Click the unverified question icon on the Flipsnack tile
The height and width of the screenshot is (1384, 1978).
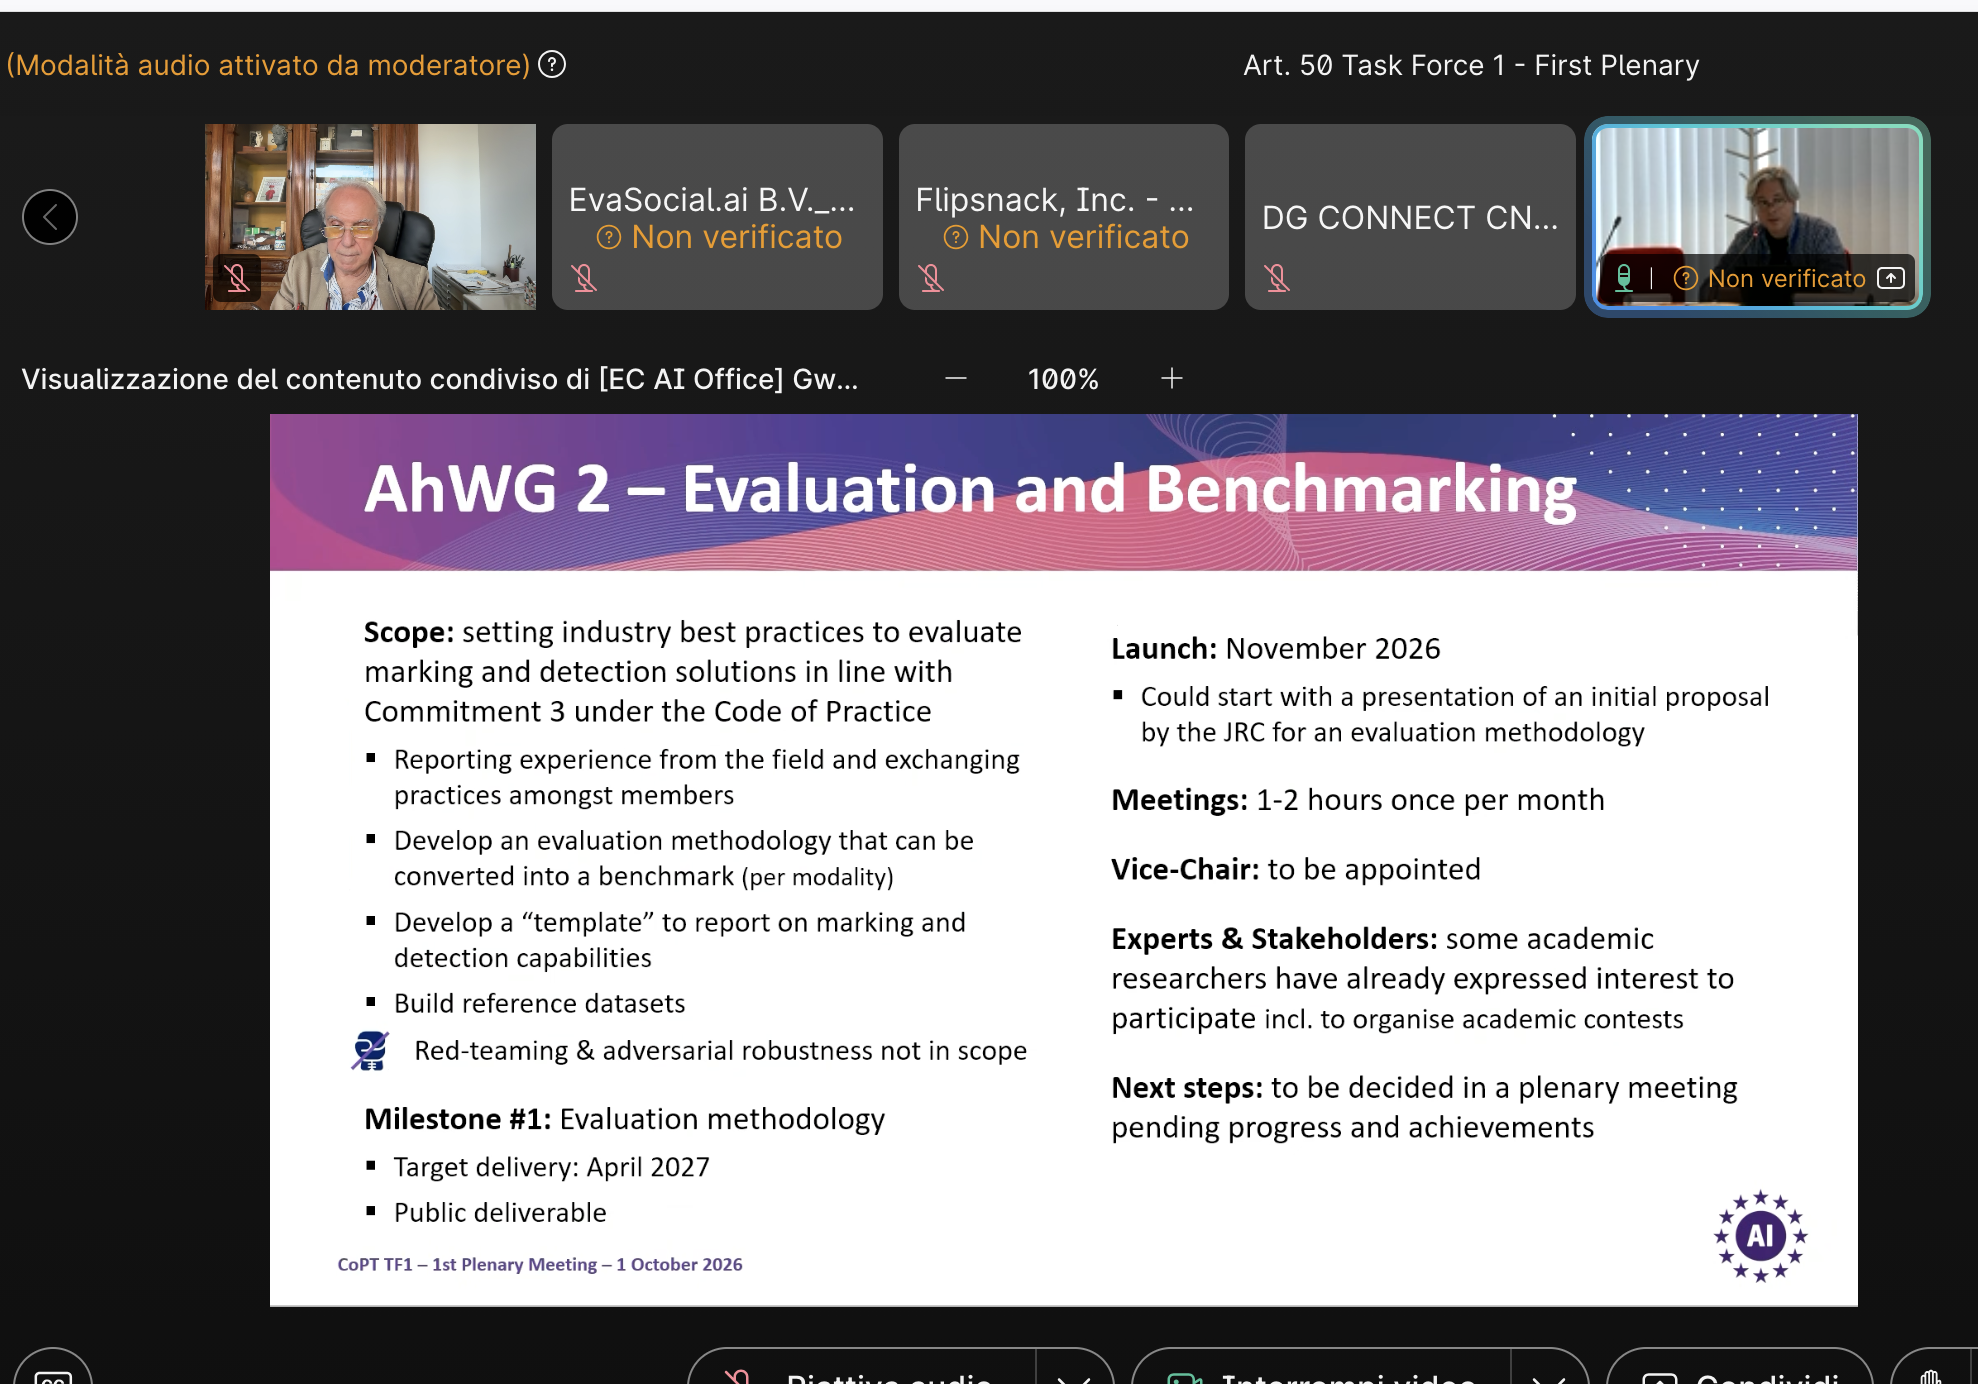pos(956,238)
